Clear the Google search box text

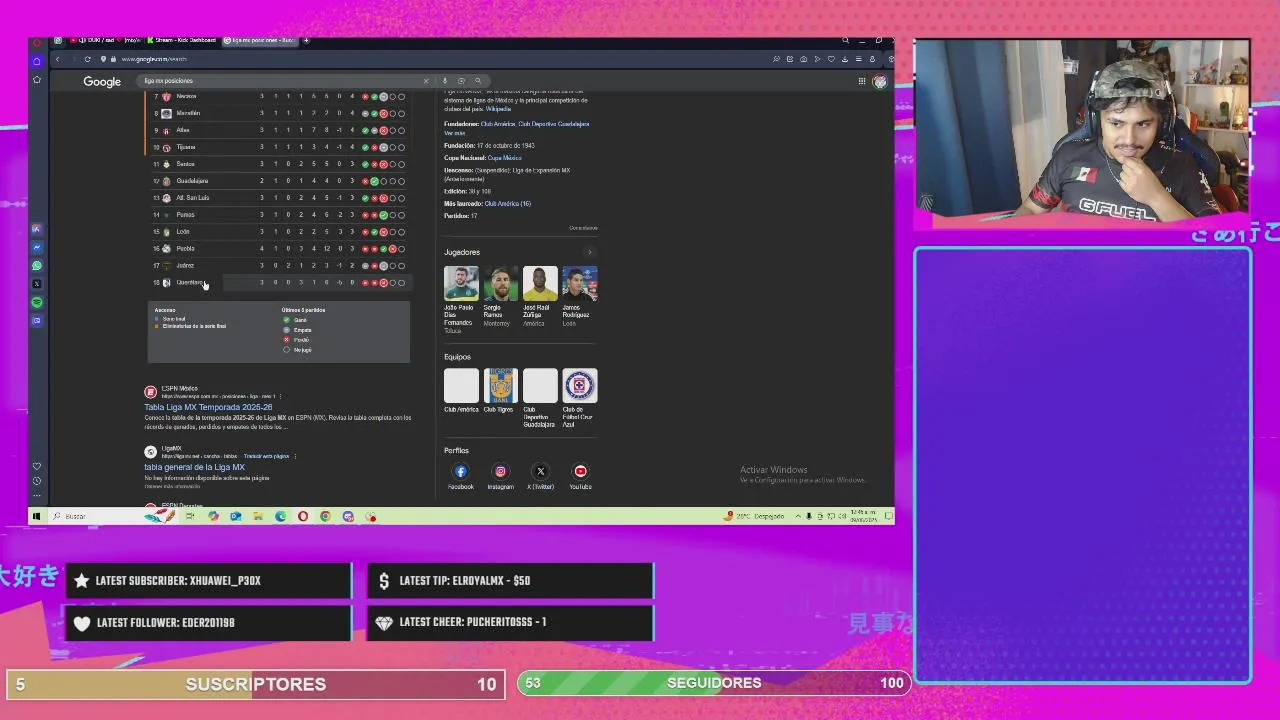(x=426, y=81)
